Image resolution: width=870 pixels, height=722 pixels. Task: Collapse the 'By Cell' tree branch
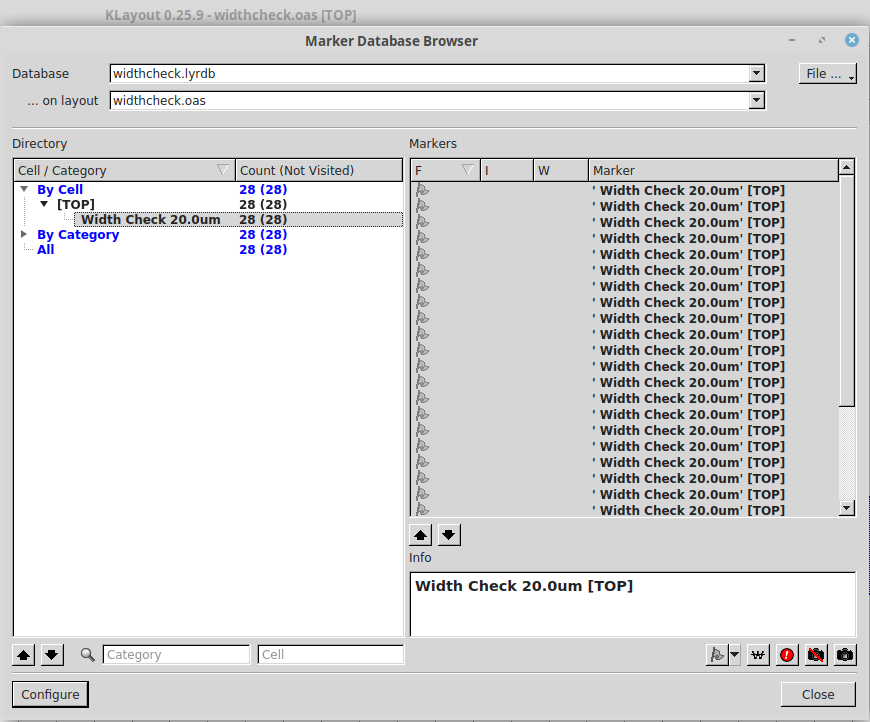point(24,189)
